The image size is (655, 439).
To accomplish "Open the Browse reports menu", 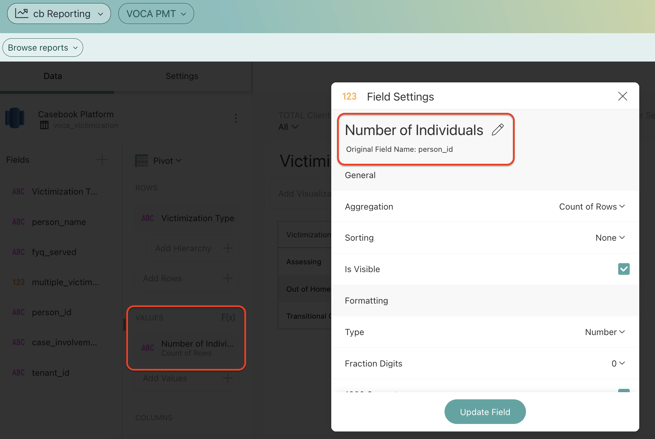I will (x=43, y=48).
